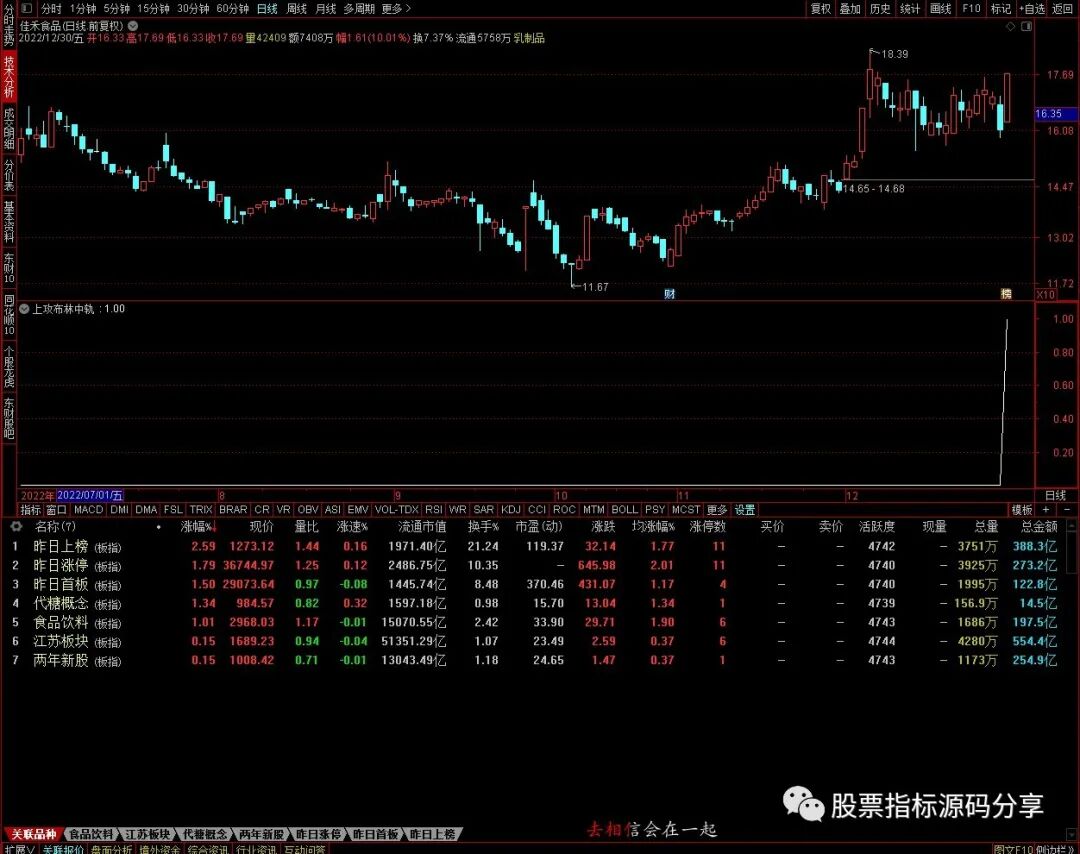The height and width of the screenshot is (854, 1080).
Task: Toggle the right side panel icon
Action: point(1026,26)
